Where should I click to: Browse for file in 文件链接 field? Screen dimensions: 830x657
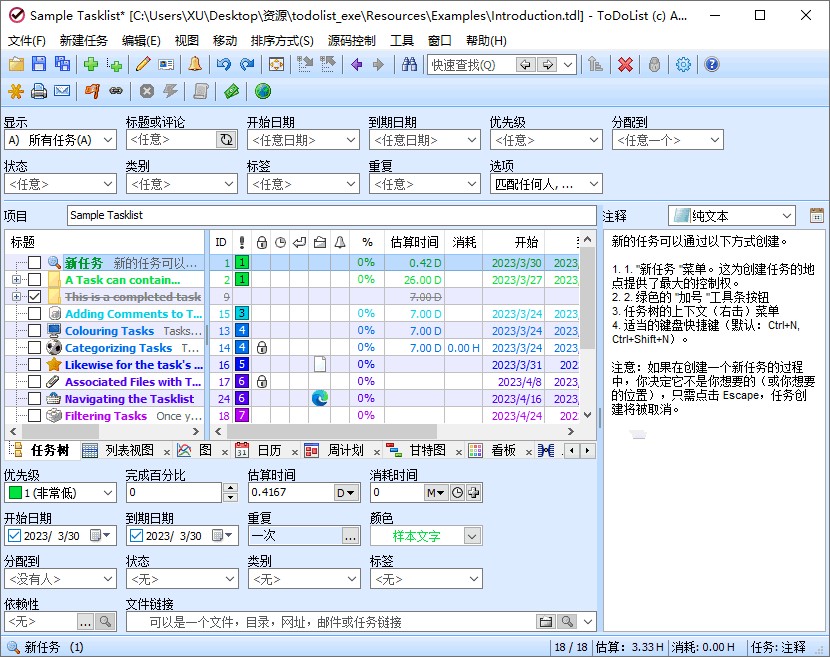[x=546, y=622]
